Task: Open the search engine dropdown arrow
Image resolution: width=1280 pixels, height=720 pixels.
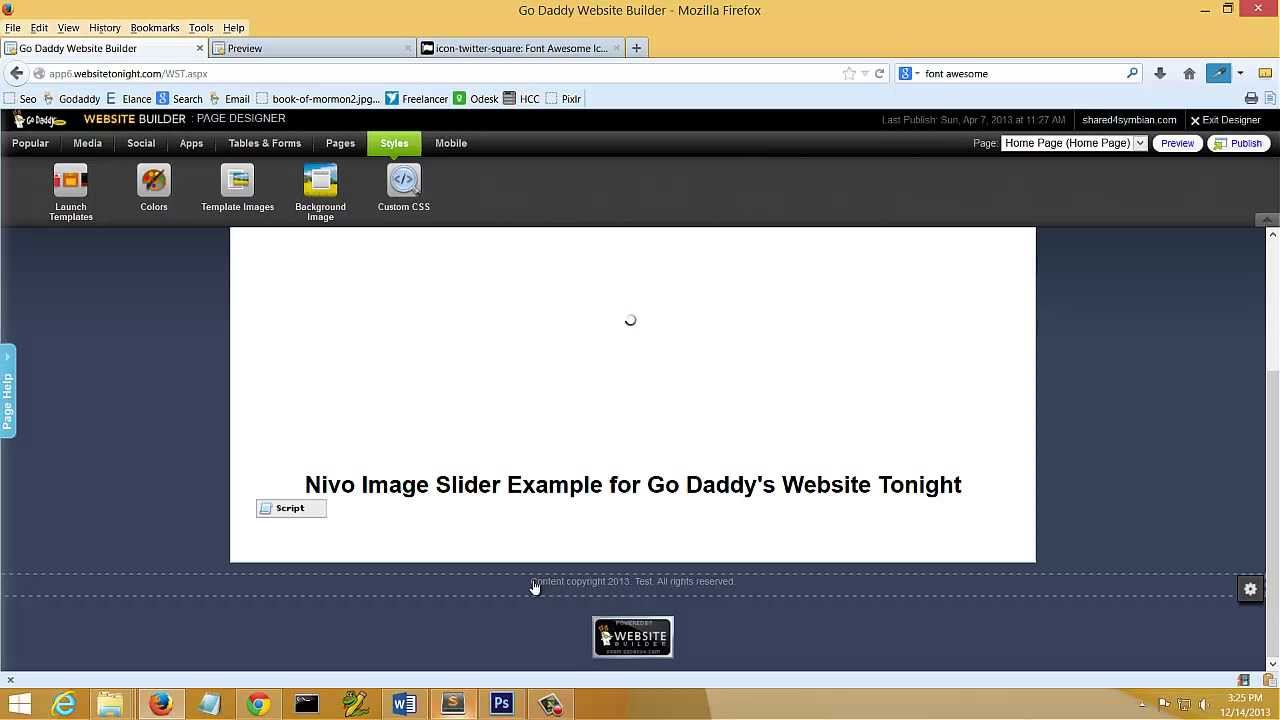Action: click(916, 73)
